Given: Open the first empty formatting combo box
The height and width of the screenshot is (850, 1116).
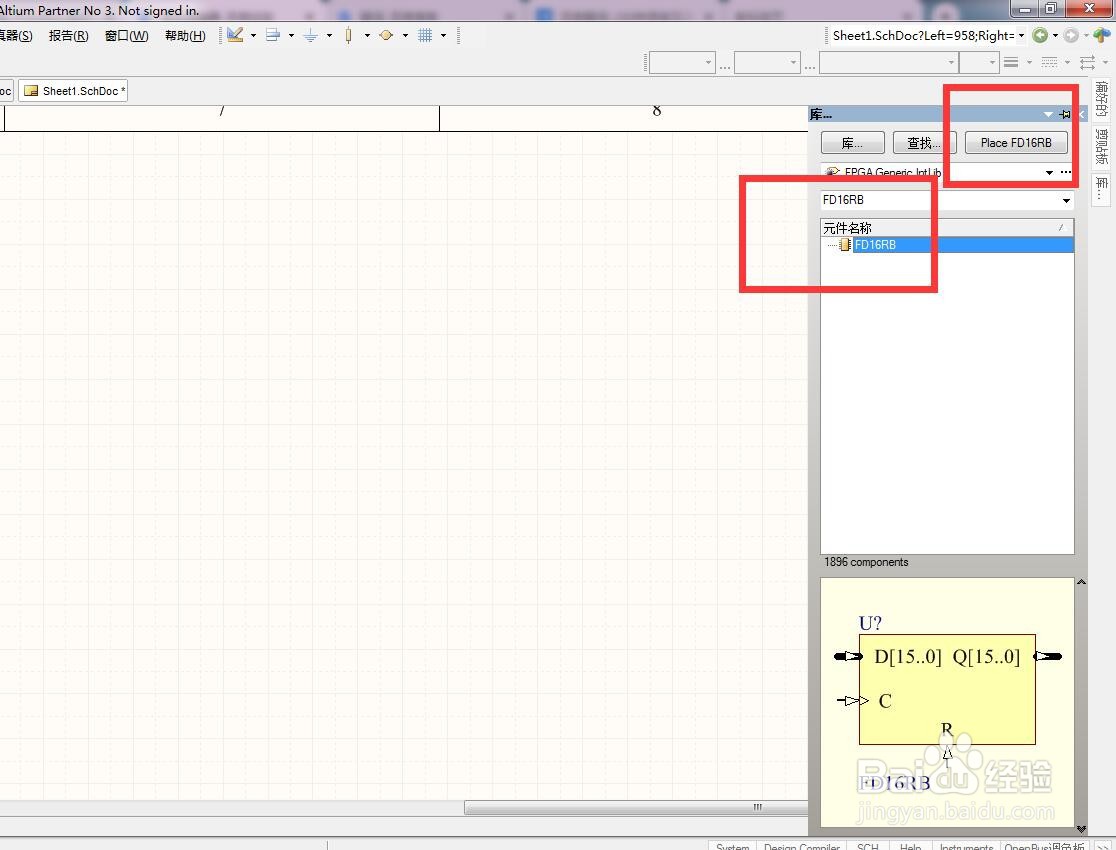Looking at the screenshot, I should point(682,63).
